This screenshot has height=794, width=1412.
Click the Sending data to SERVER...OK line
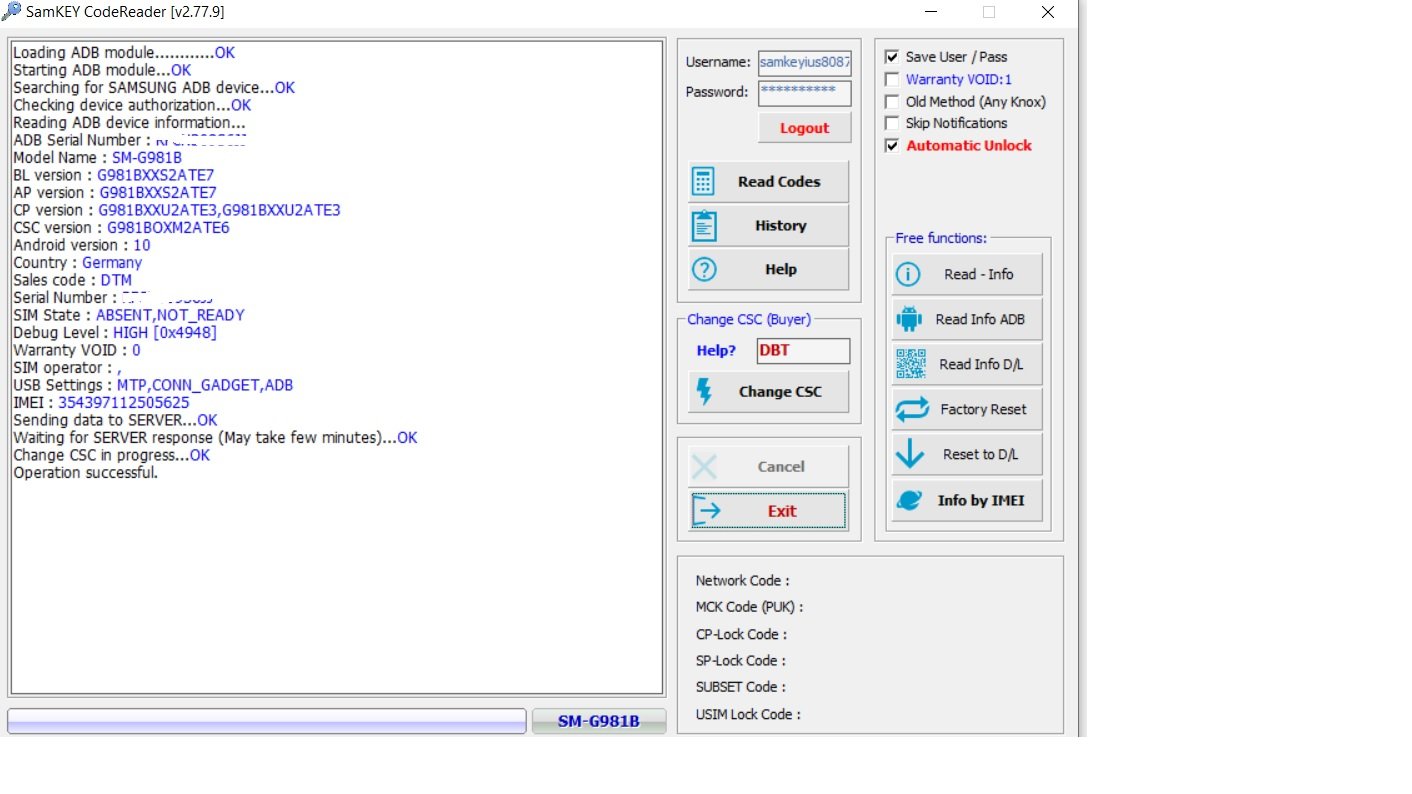[x=115, y=420]
